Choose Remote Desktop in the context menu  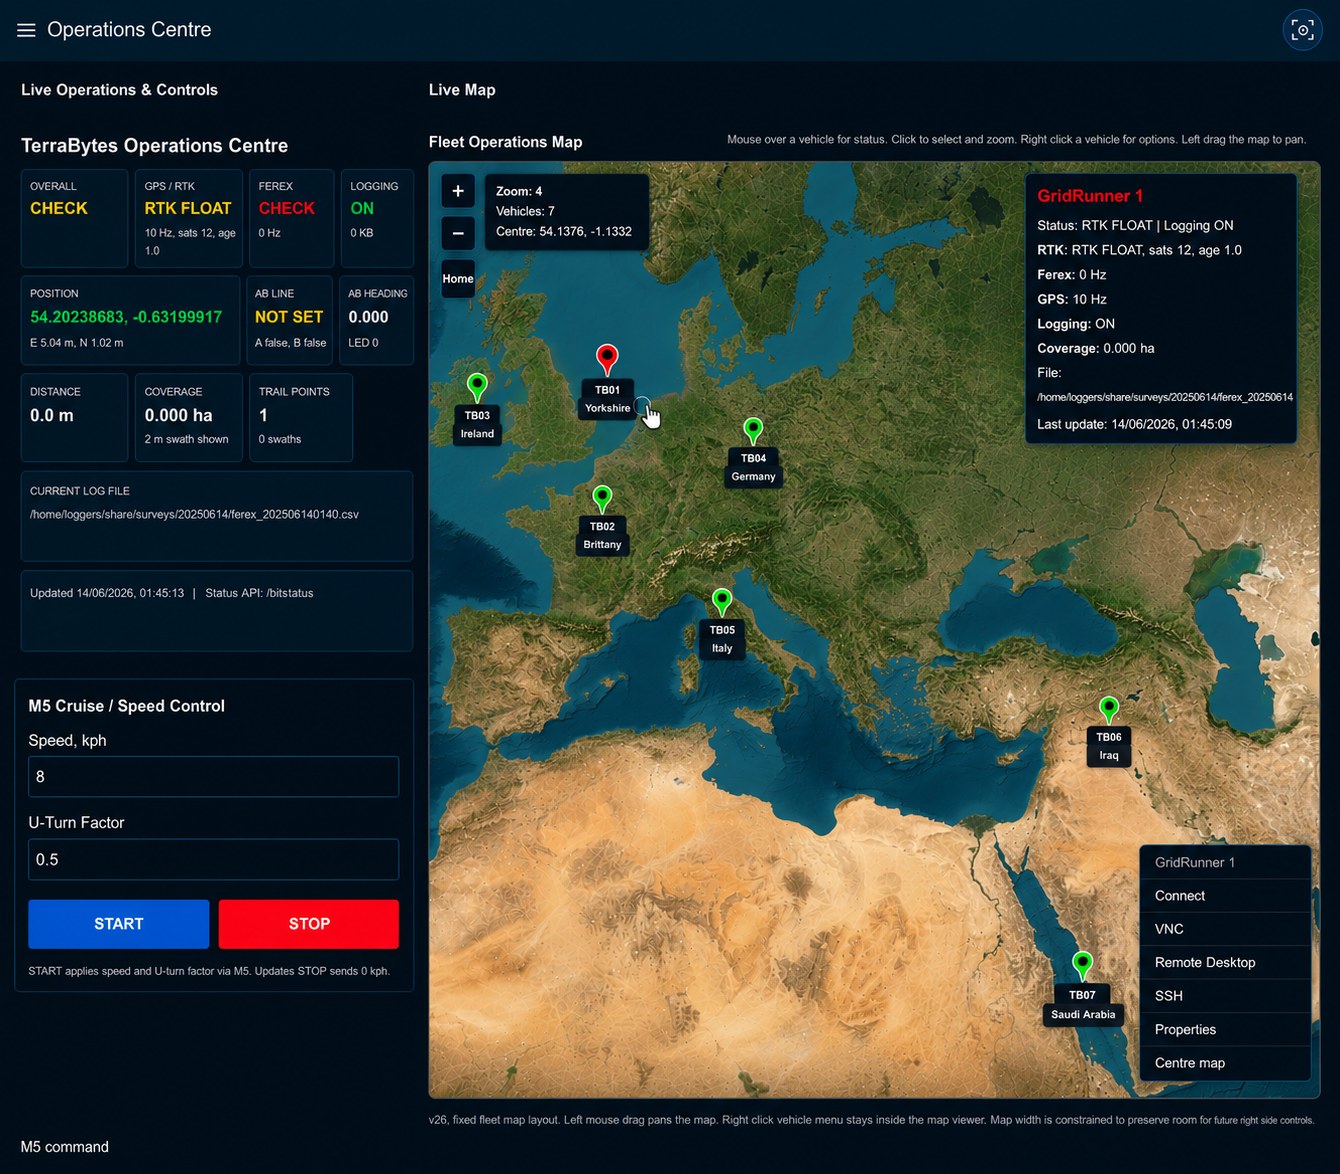pos(1225,962)
